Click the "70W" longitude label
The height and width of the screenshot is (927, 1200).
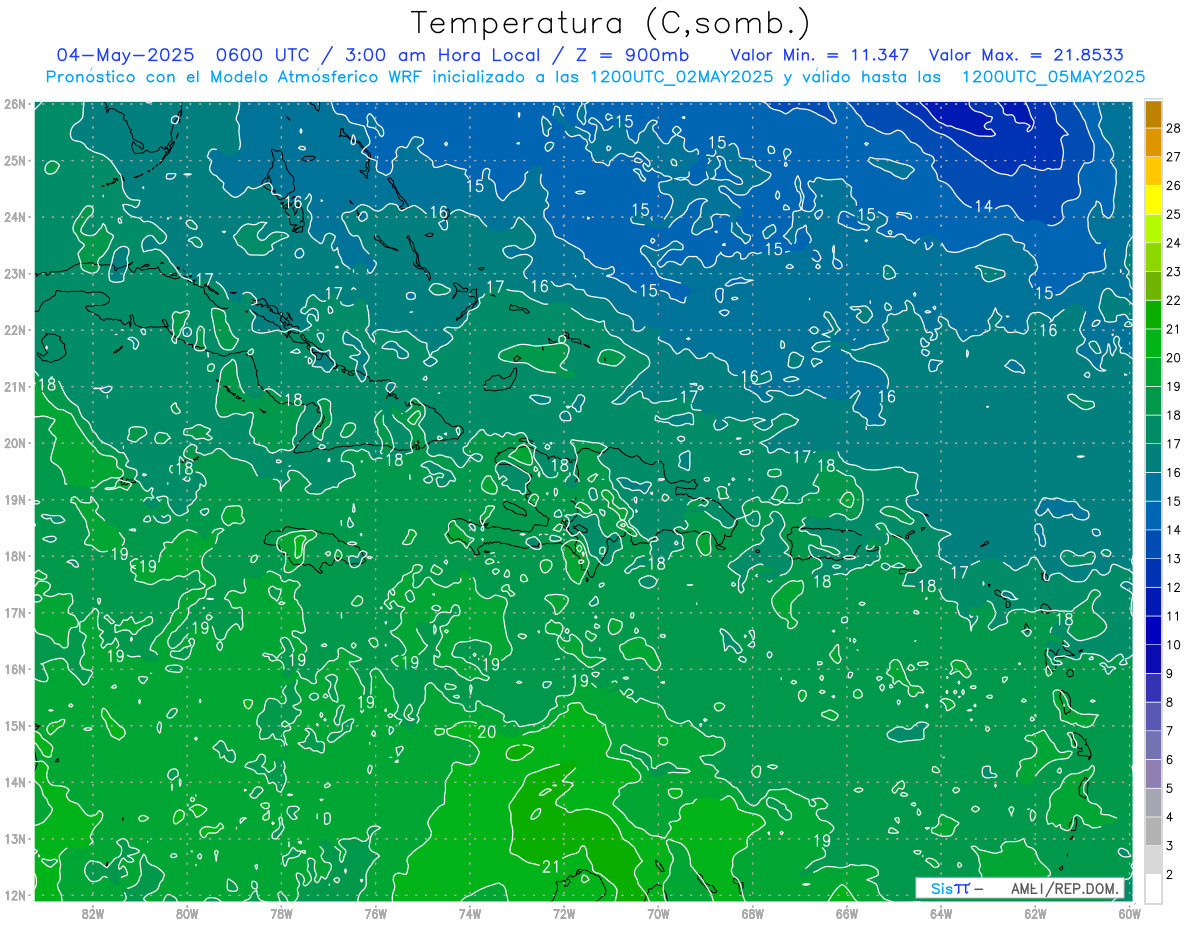tap(658, 912)
